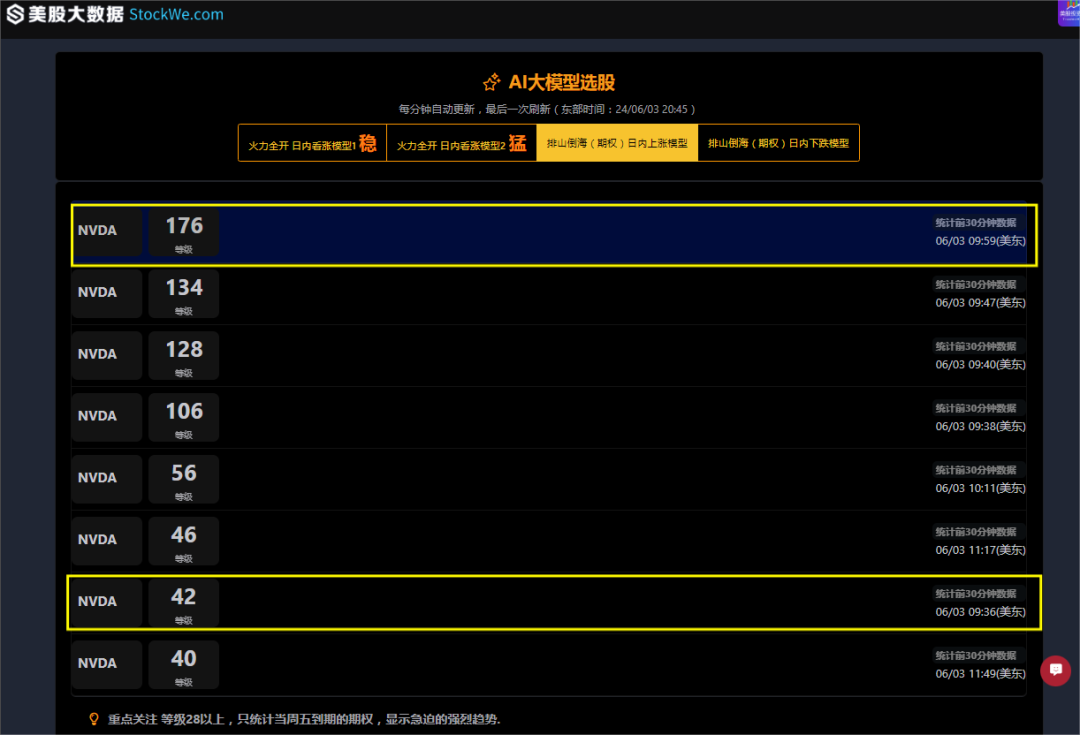Select the level 40 badge
The height and width of the screenshot is (735, 1080).
click(184, 665)
